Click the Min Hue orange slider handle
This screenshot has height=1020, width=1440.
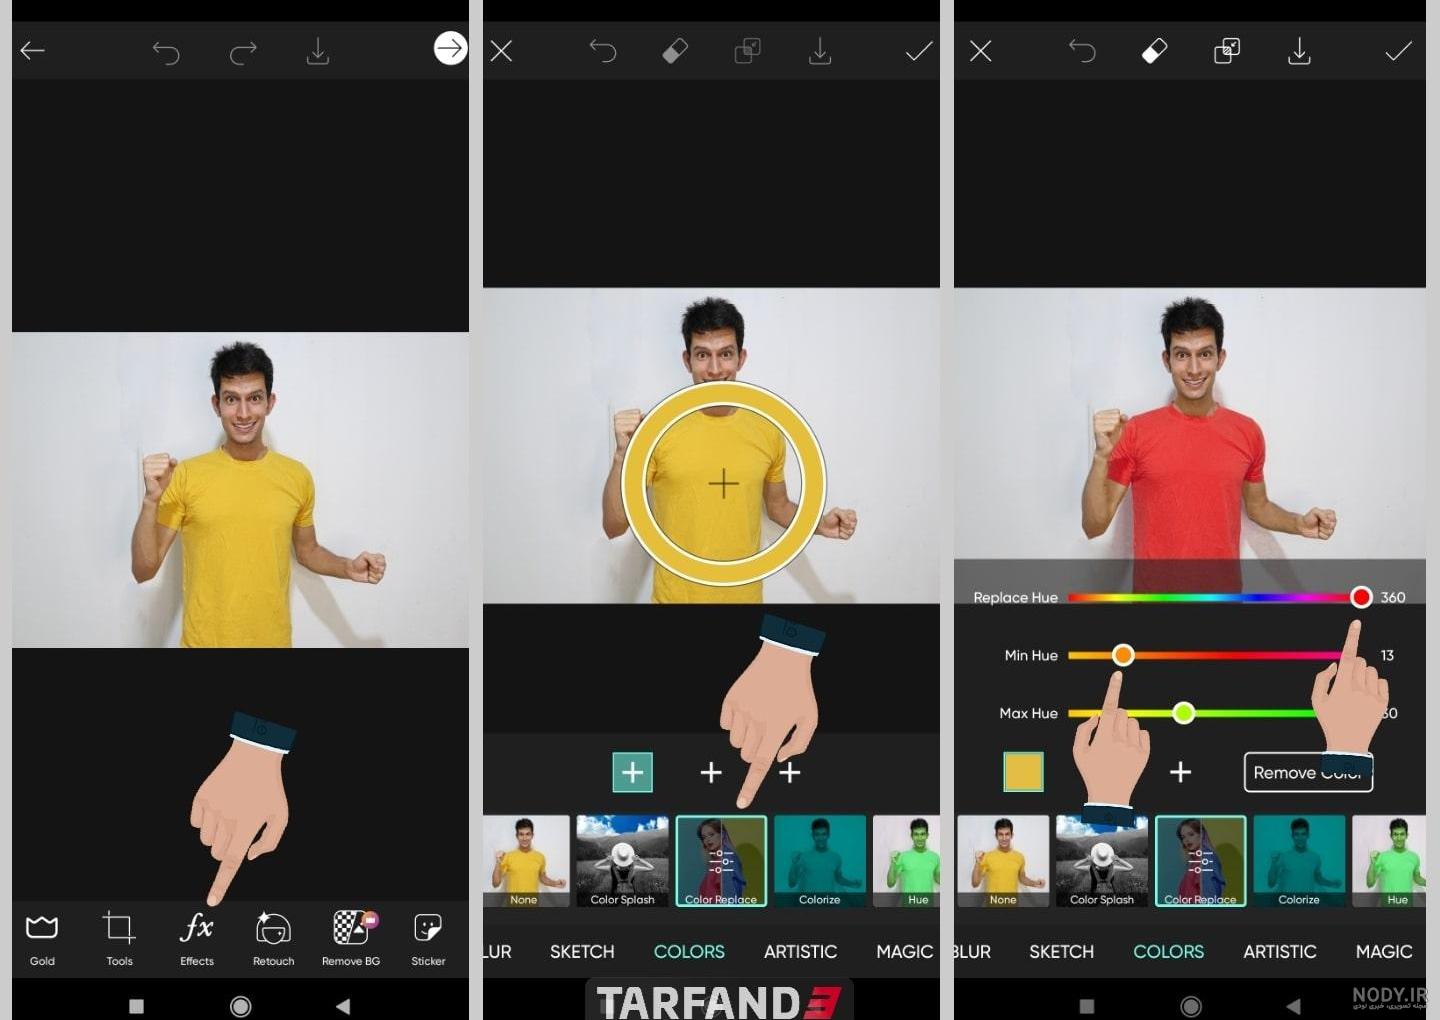[x=1123, y=655]
